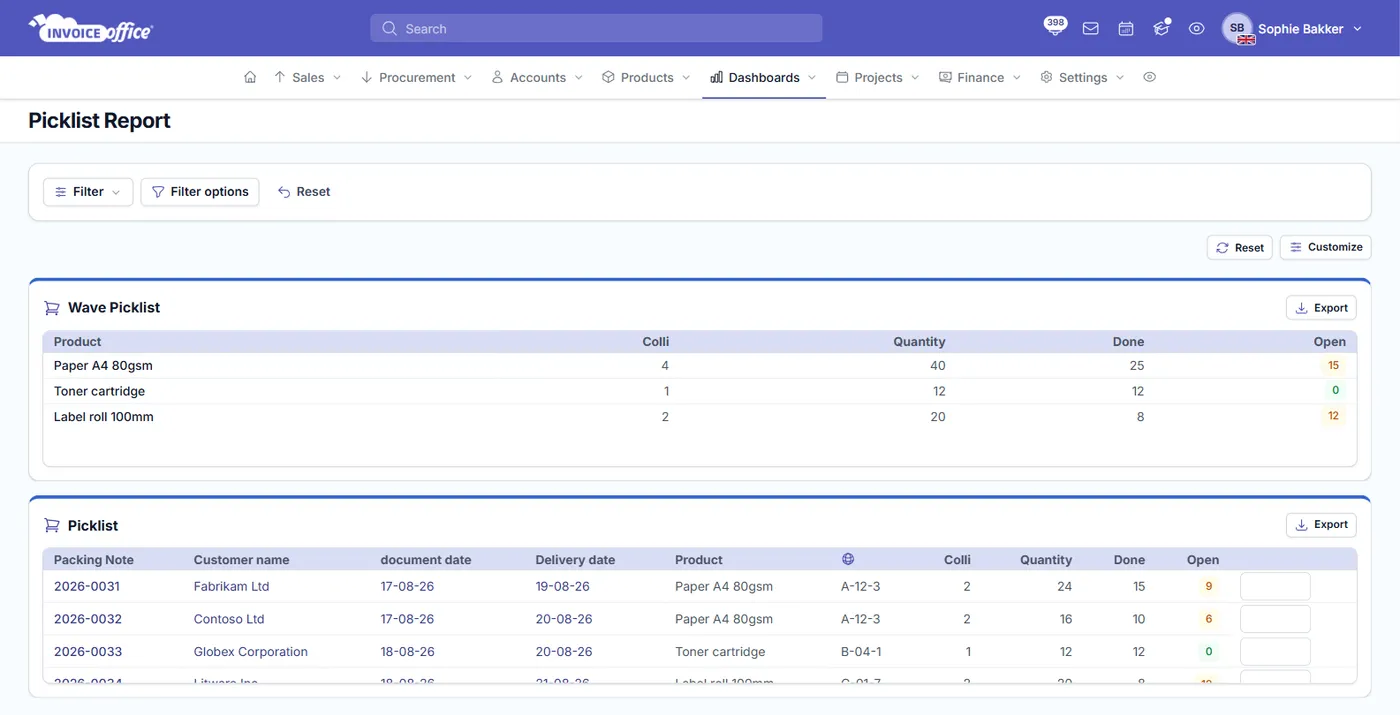Open the Customize dashboard button
The width and height of the screenshot is (1400, 715).
coord(1325,247)
